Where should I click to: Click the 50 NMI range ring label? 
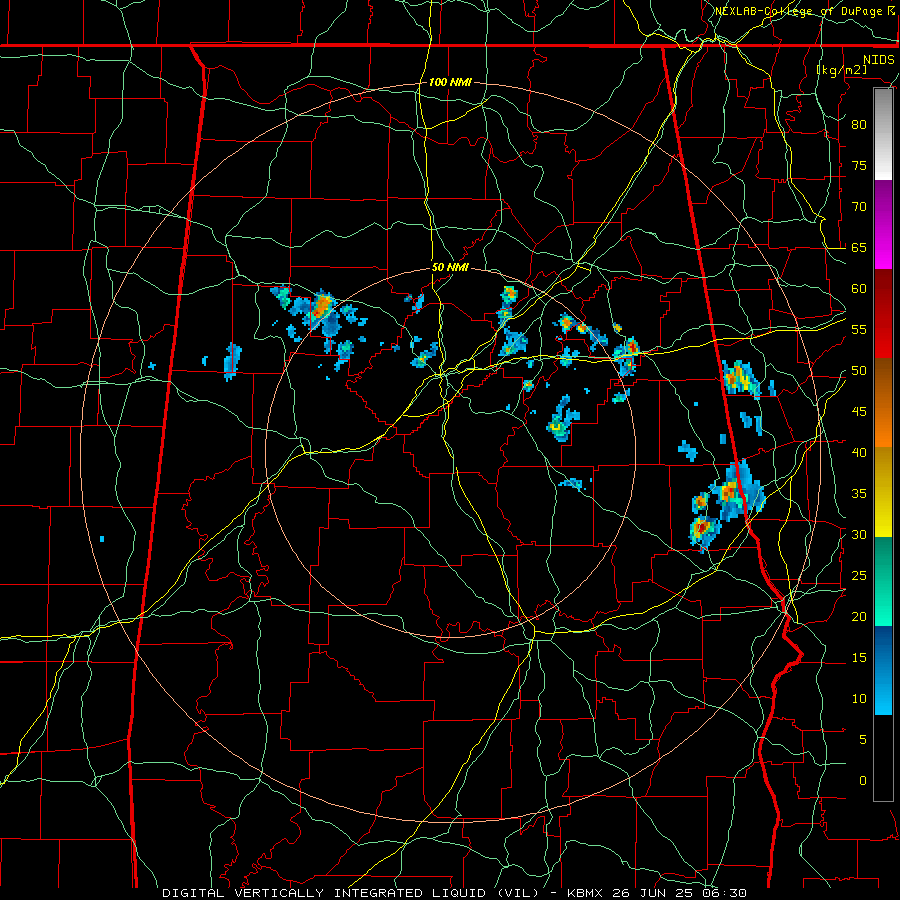[x=450, y=267]
